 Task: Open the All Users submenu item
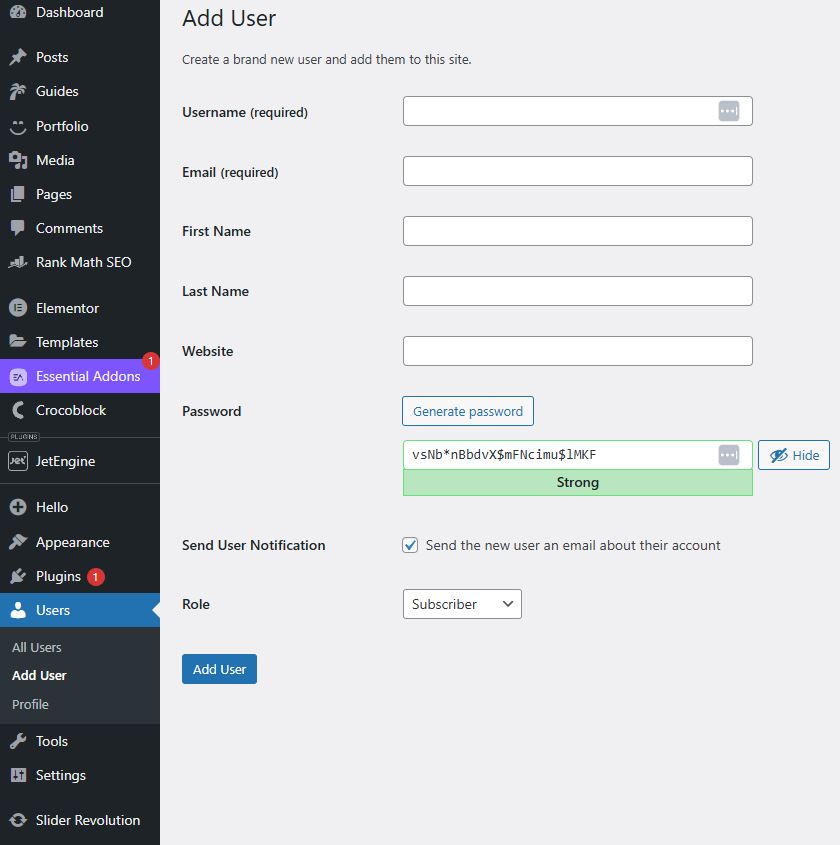point(37,647)
